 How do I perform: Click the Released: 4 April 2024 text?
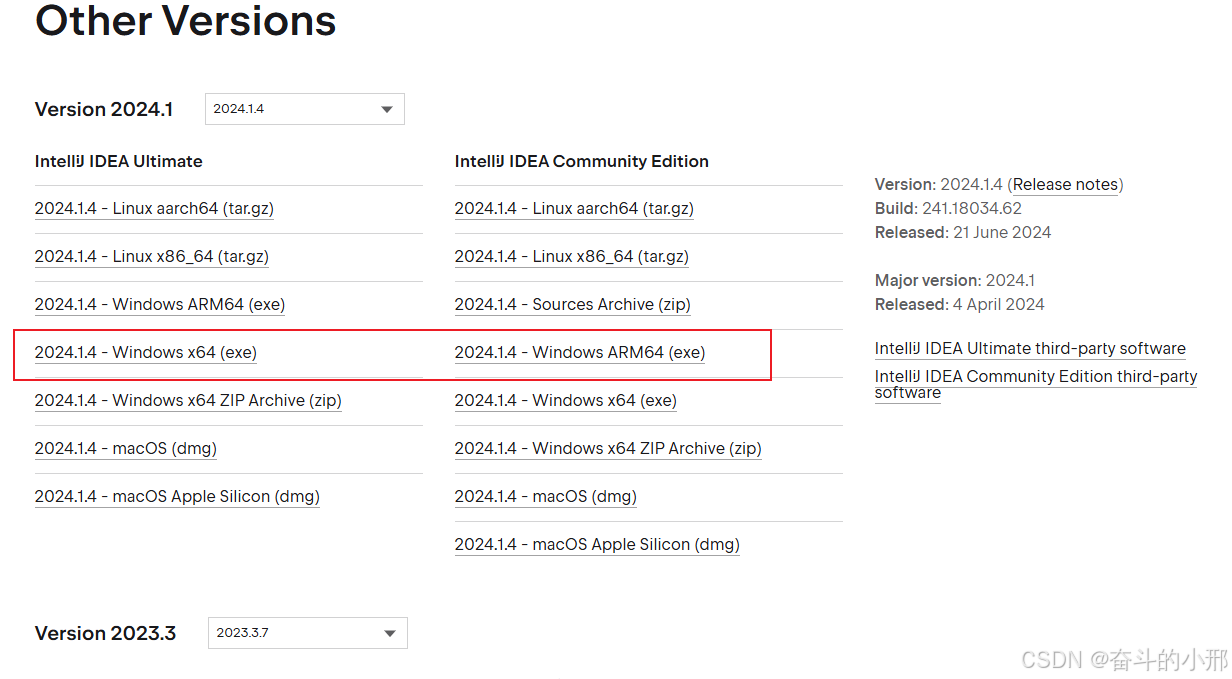coord(960,305)
